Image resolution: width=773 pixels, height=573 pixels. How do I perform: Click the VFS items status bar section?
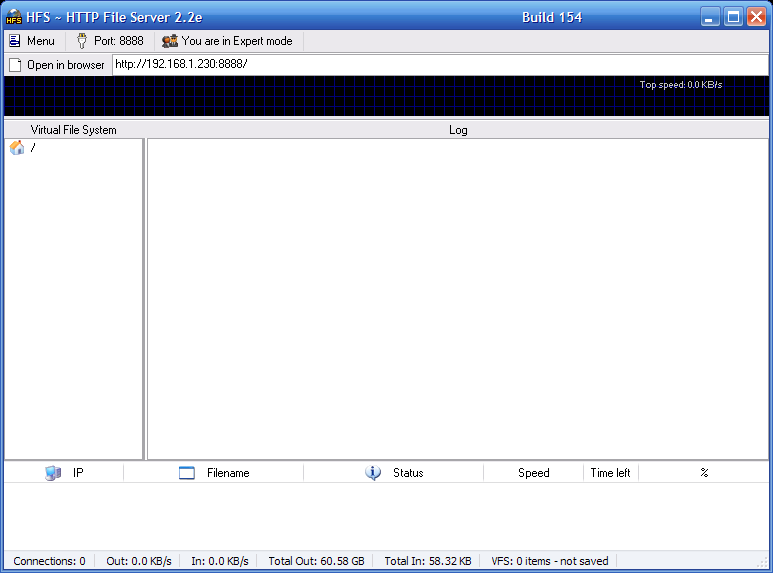pyautogui.click(x=550, y=561)
